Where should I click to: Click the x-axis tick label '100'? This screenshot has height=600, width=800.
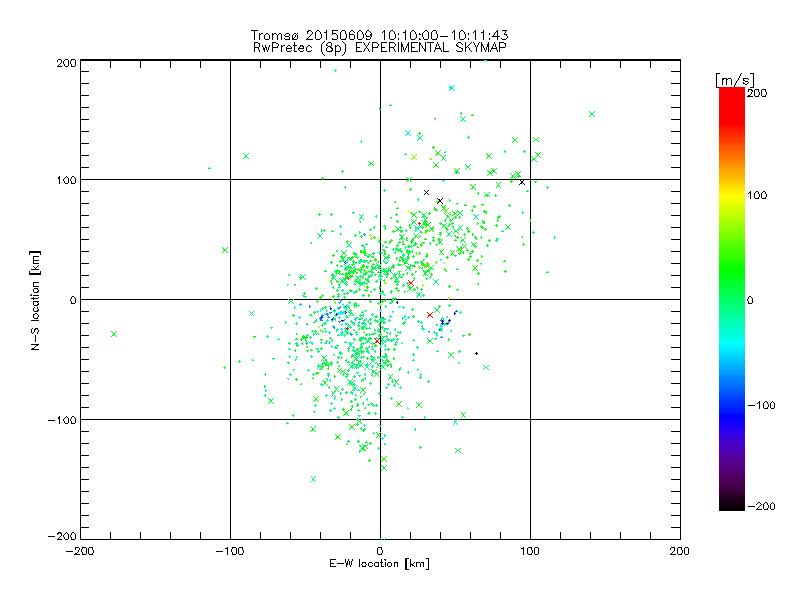pos(530,551)
